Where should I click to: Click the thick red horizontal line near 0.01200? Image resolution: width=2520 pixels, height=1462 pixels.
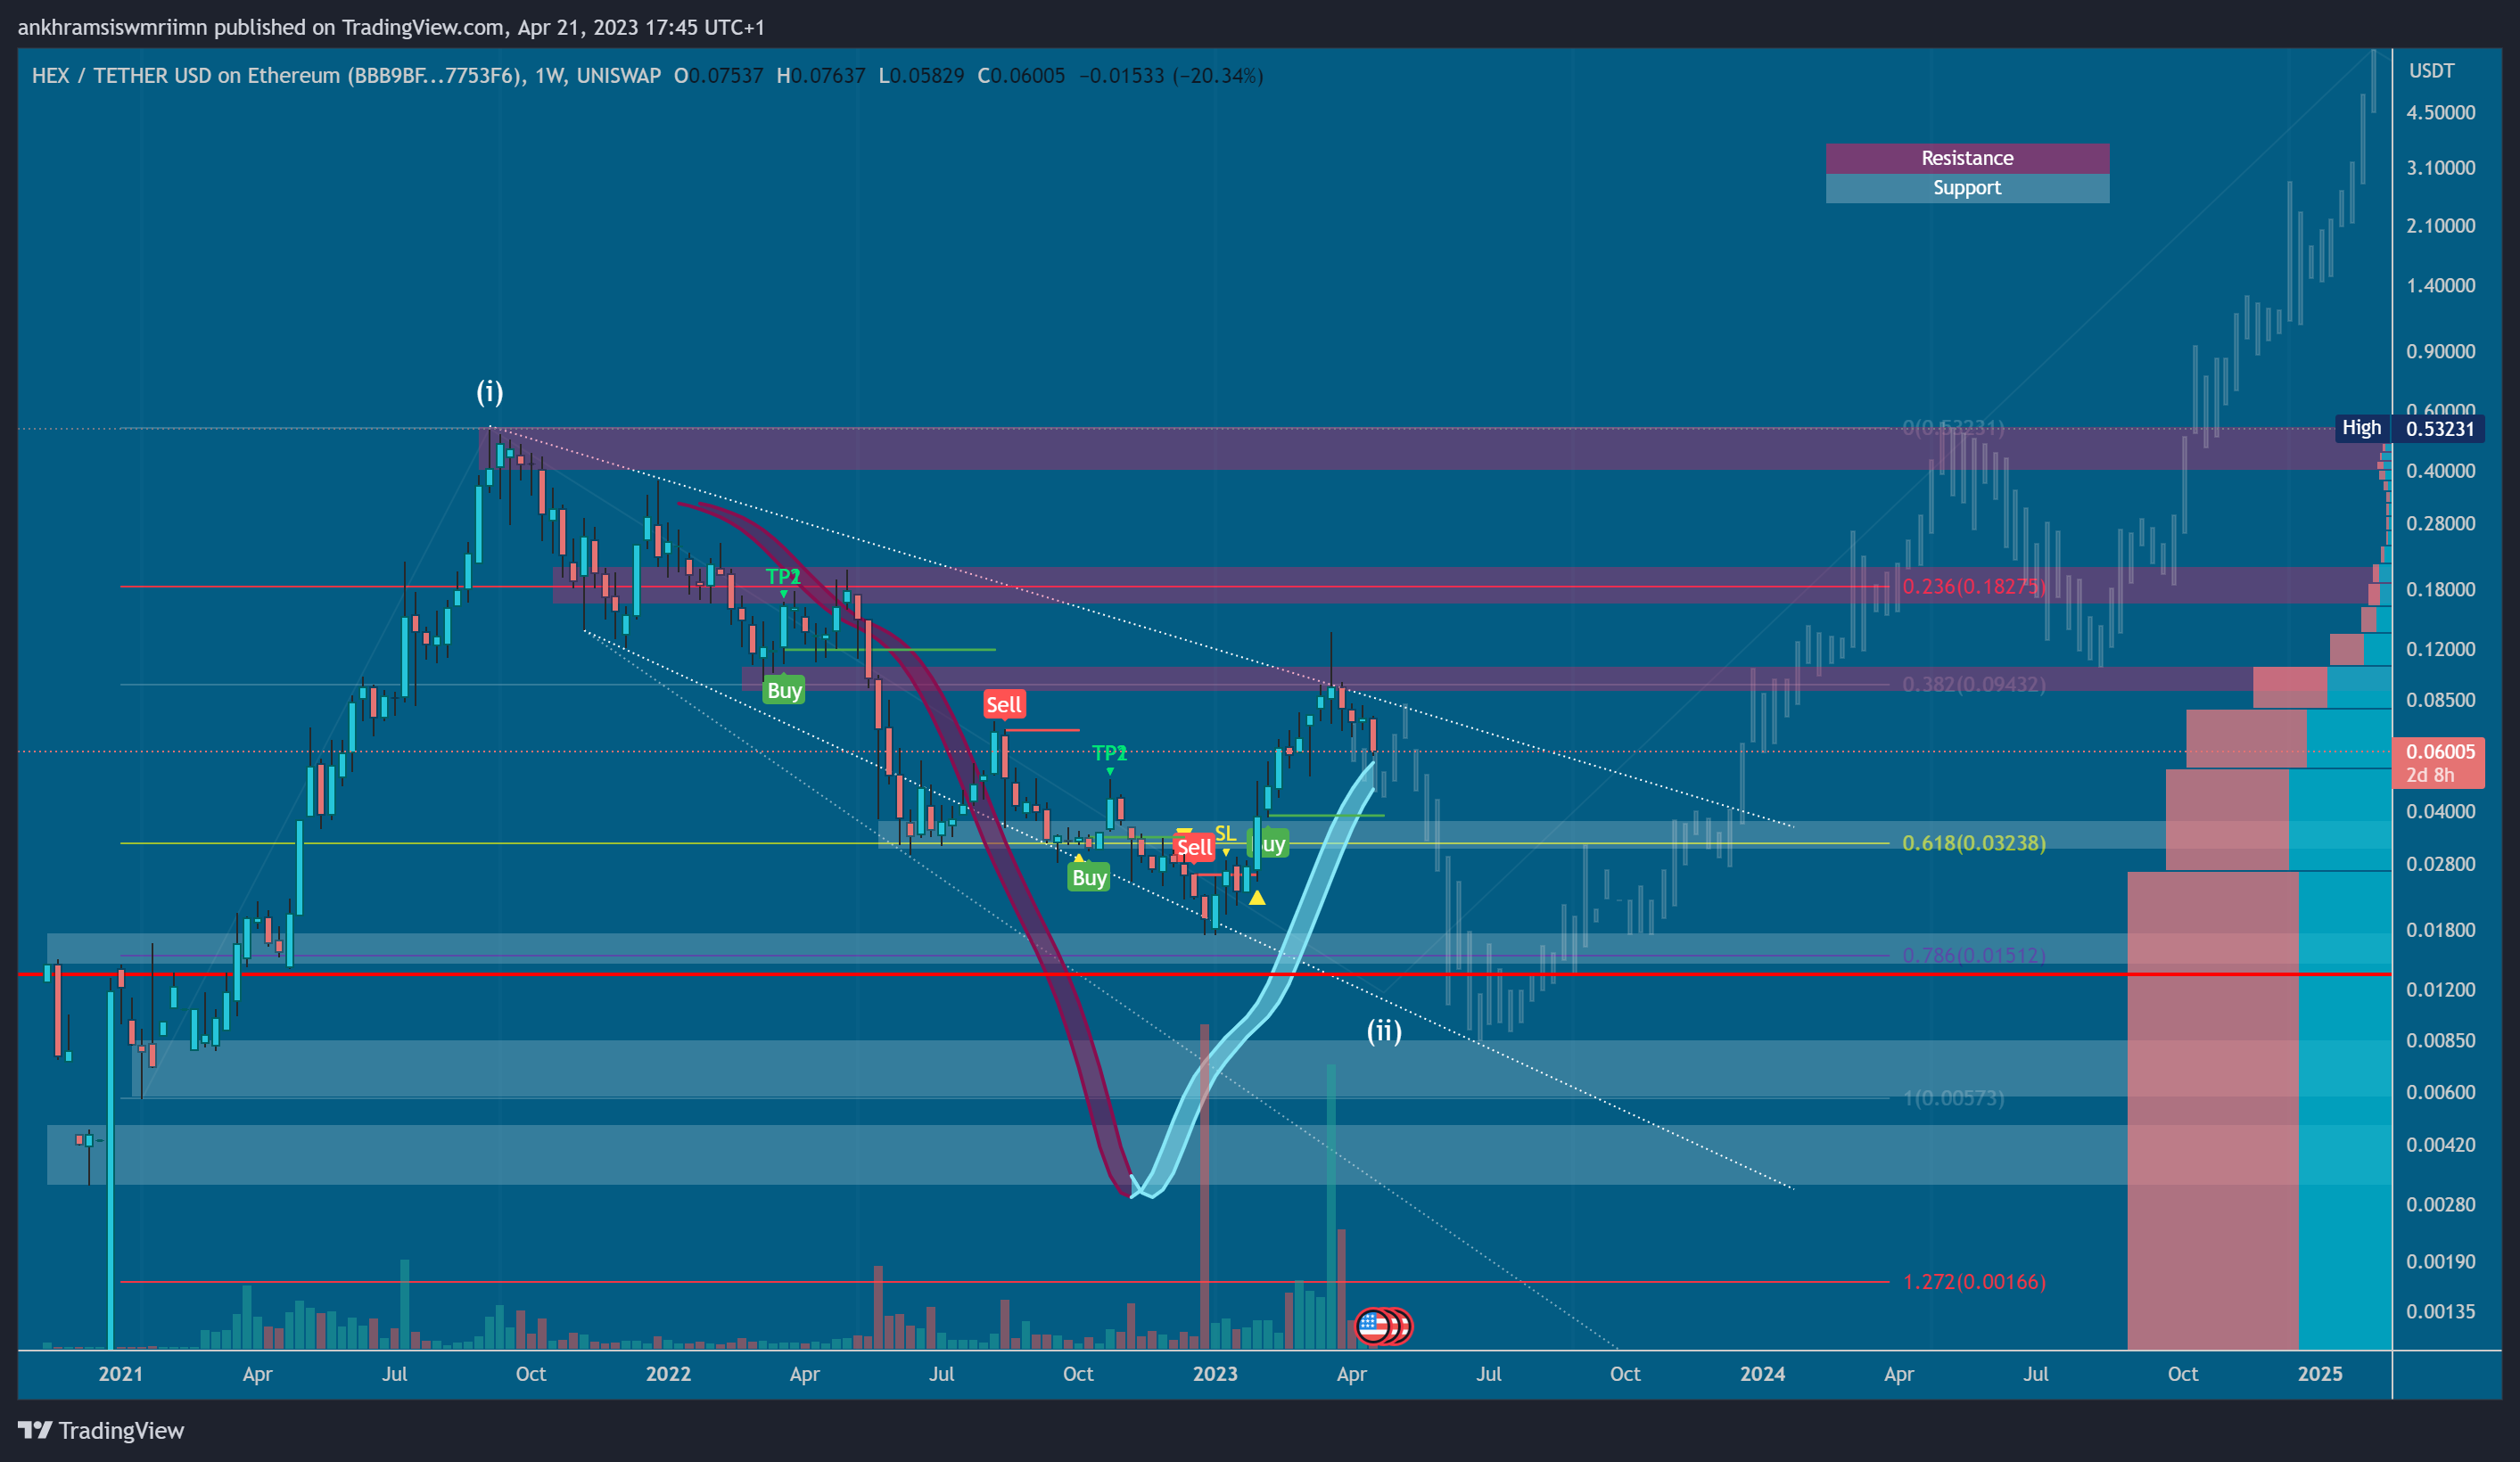coord(1205,973)
